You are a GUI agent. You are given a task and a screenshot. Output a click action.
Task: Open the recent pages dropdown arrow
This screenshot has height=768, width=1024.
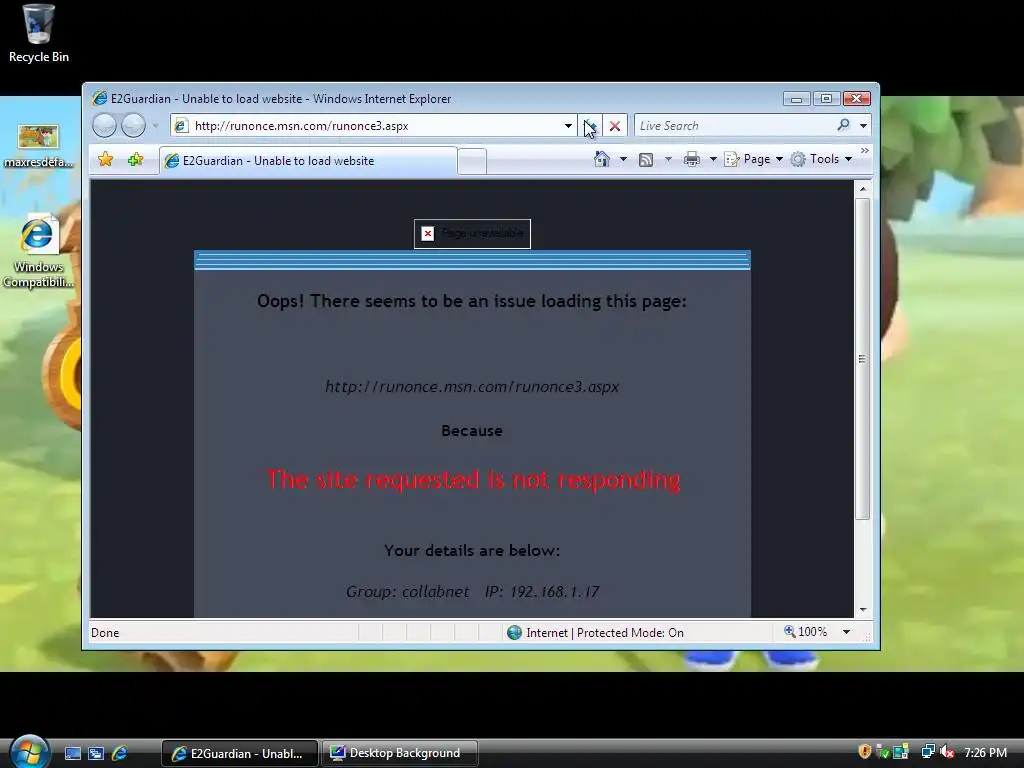click(x=155, y=125)
